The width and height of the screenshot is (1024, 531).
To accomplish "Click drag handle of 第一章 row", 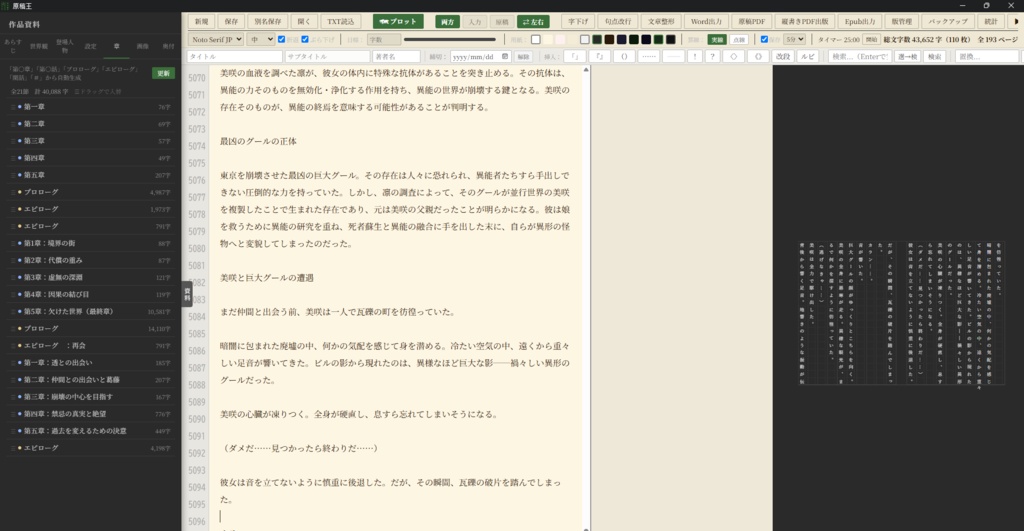I will [12, 106].
